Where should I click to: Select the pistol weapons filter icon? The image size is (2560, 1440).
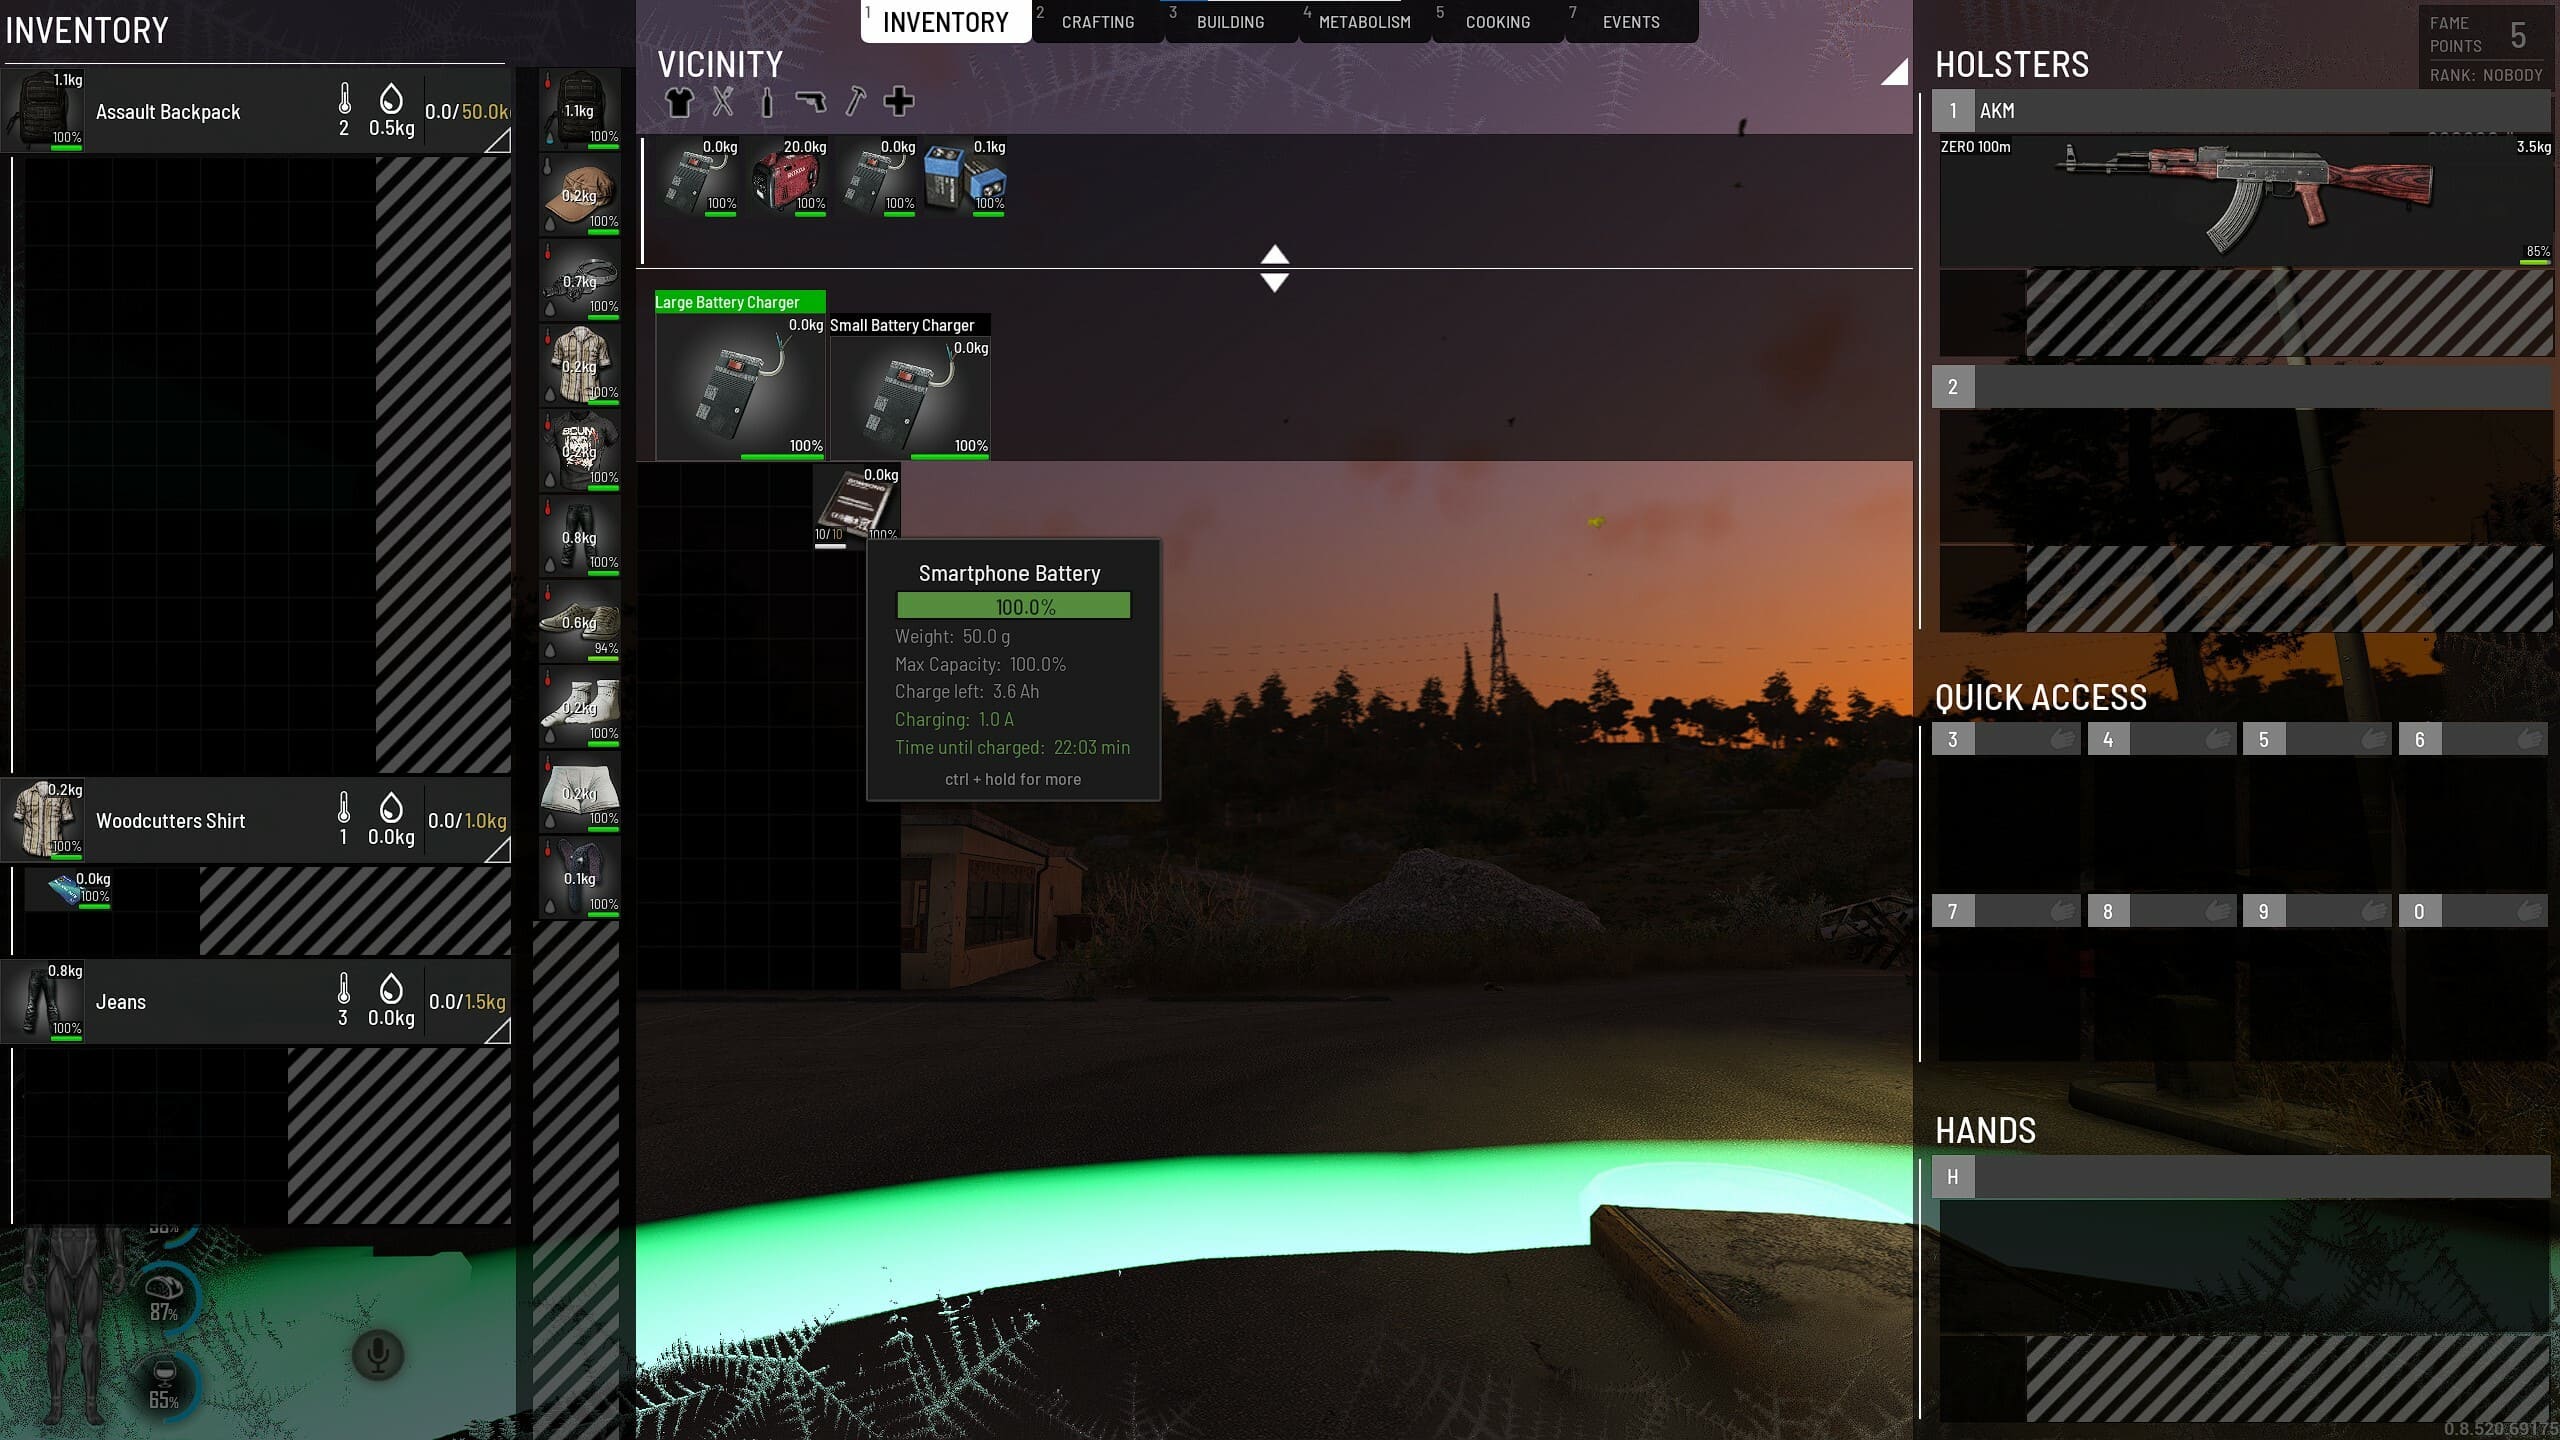click(x=810, y=102)
